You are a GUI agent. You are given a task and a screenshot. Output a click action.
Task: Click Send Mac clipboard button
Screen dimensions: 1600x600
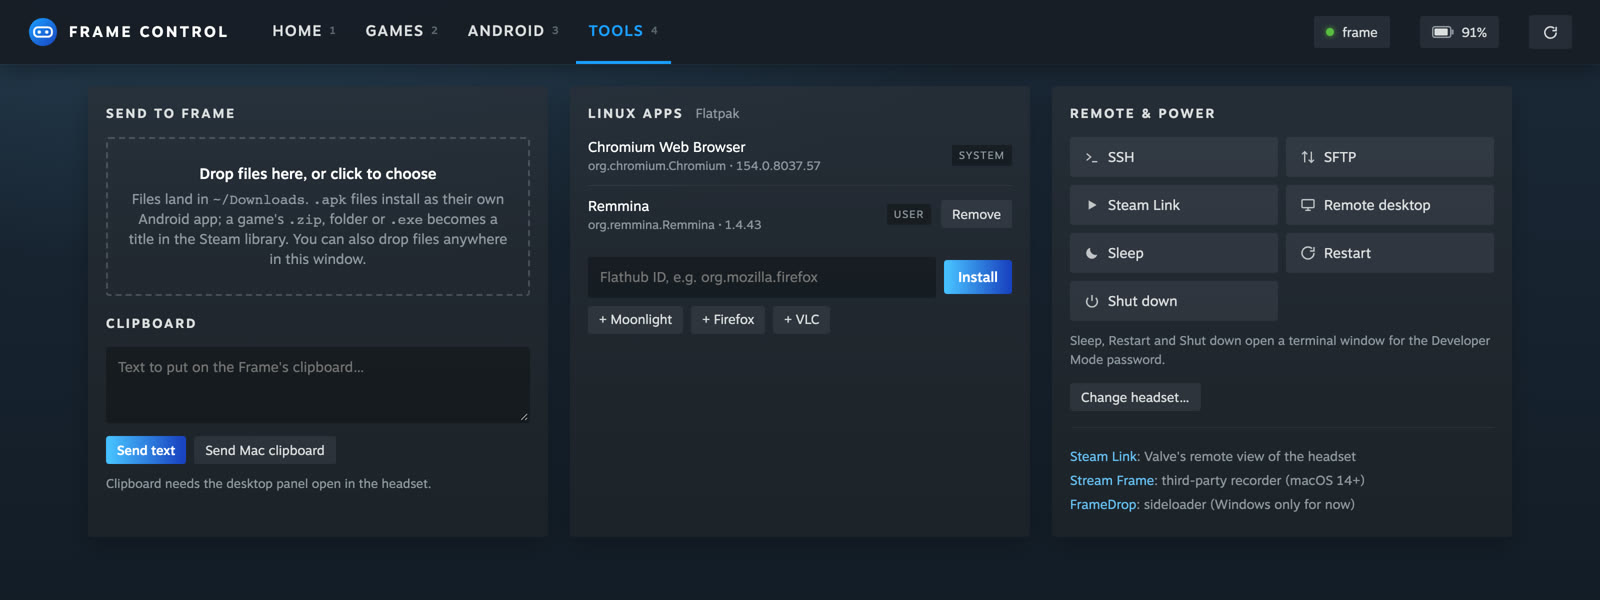click(x=265, y=450)
